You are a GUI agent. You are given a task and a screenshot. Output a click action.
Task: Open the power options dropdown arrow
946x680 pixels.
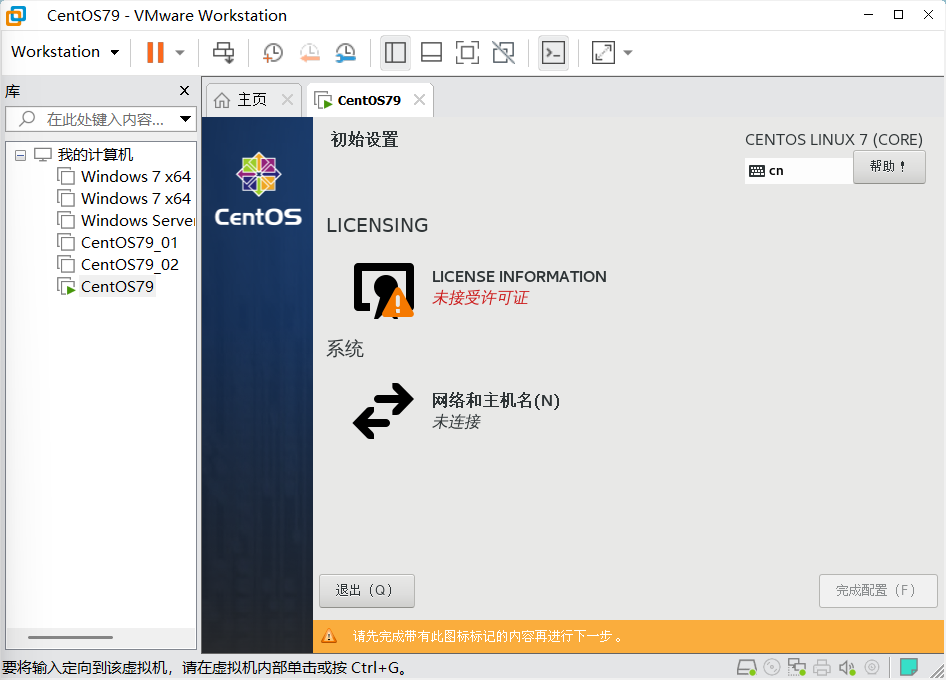point(180,52)
